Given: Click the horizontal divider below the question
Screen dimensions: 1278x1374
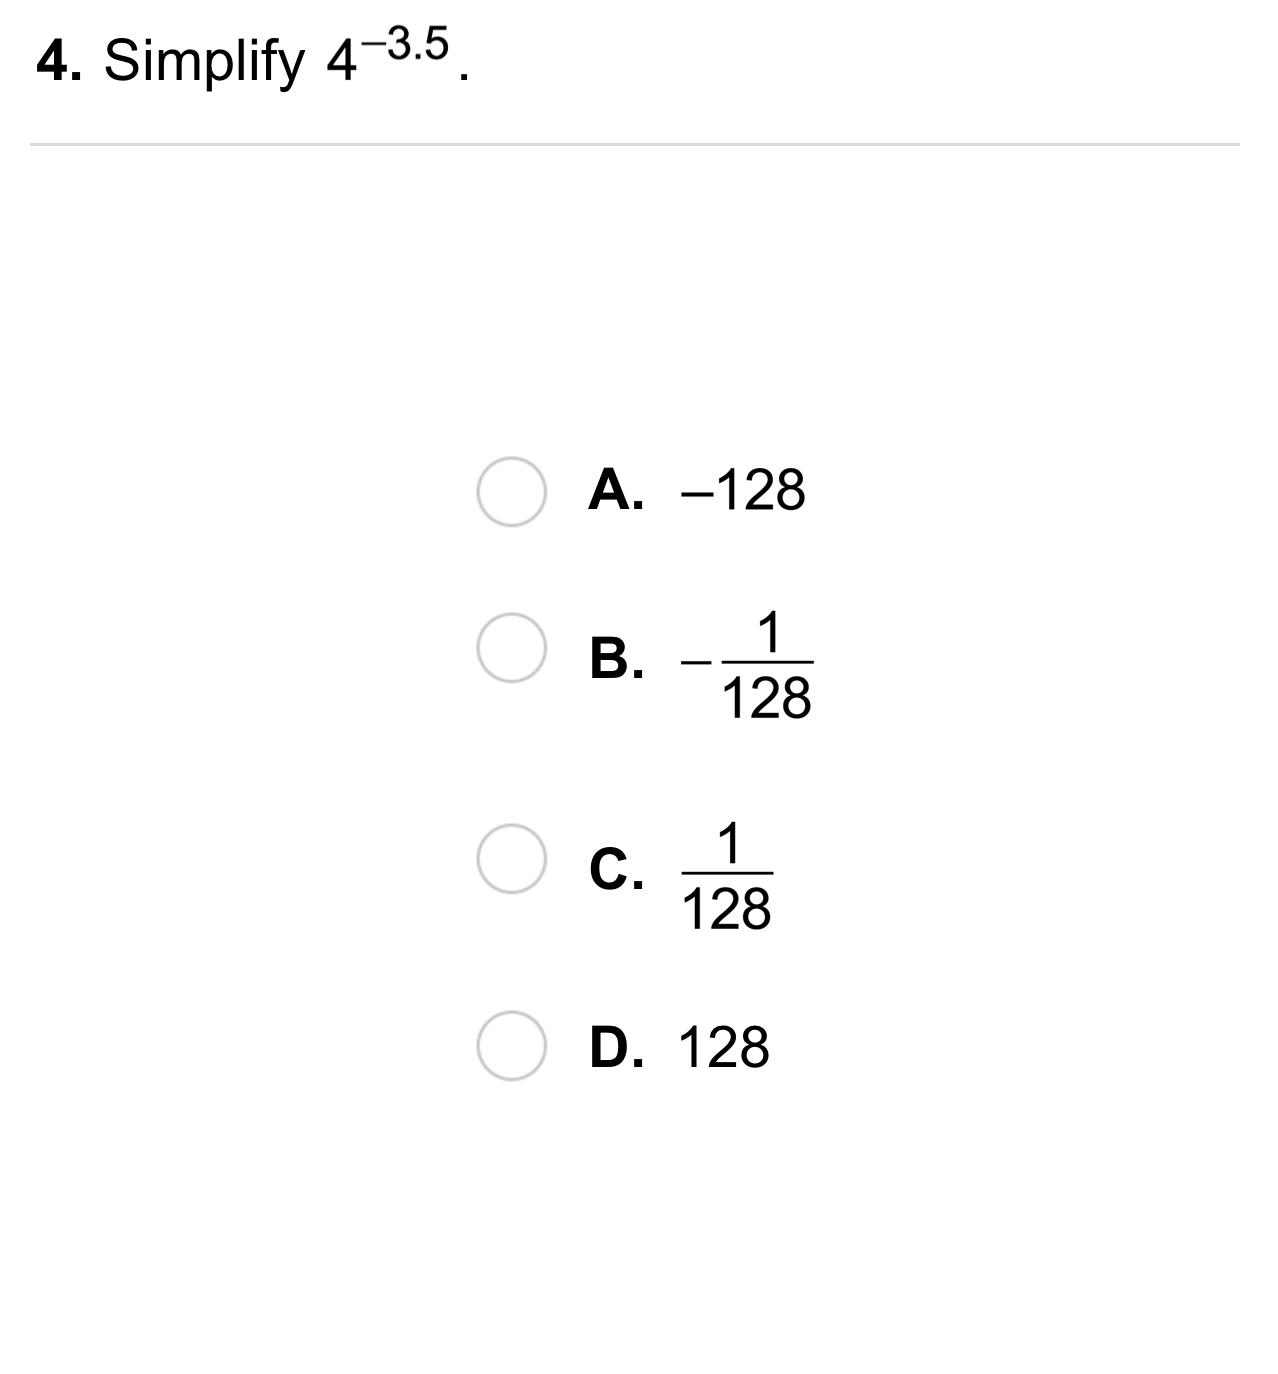Looking at the screenshot, I should click(x=634, y=145).
